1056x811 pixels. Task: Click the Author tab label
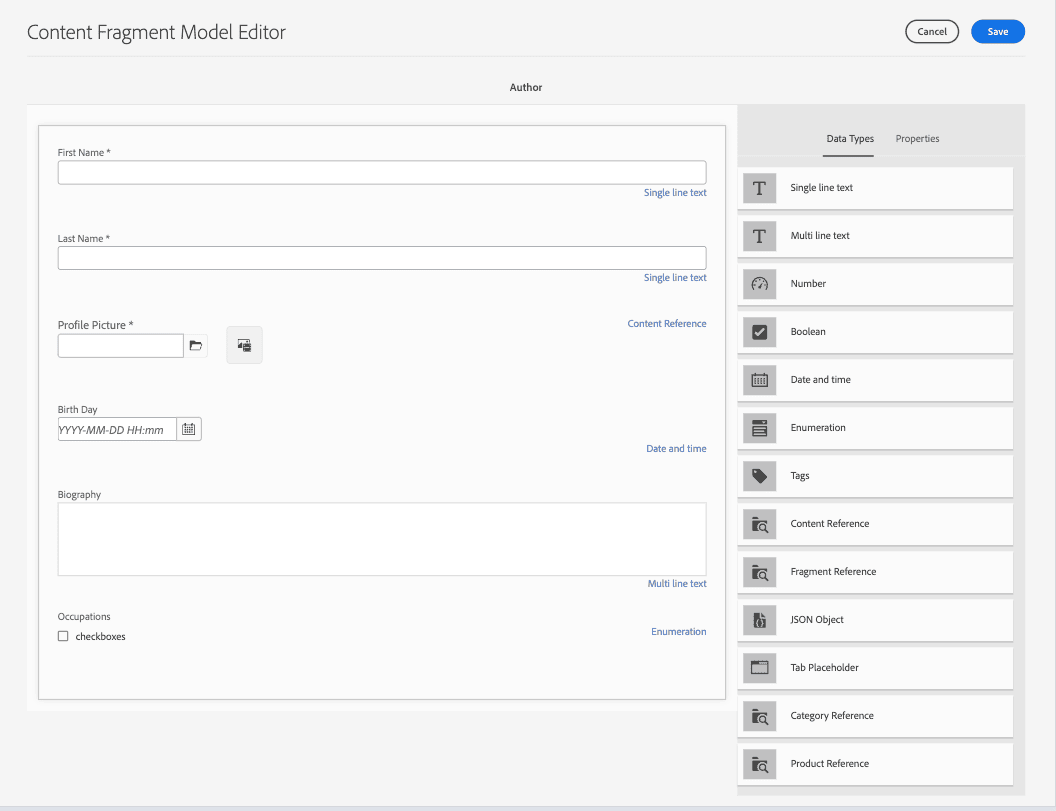pyautogui.click(x=526, y=88)
